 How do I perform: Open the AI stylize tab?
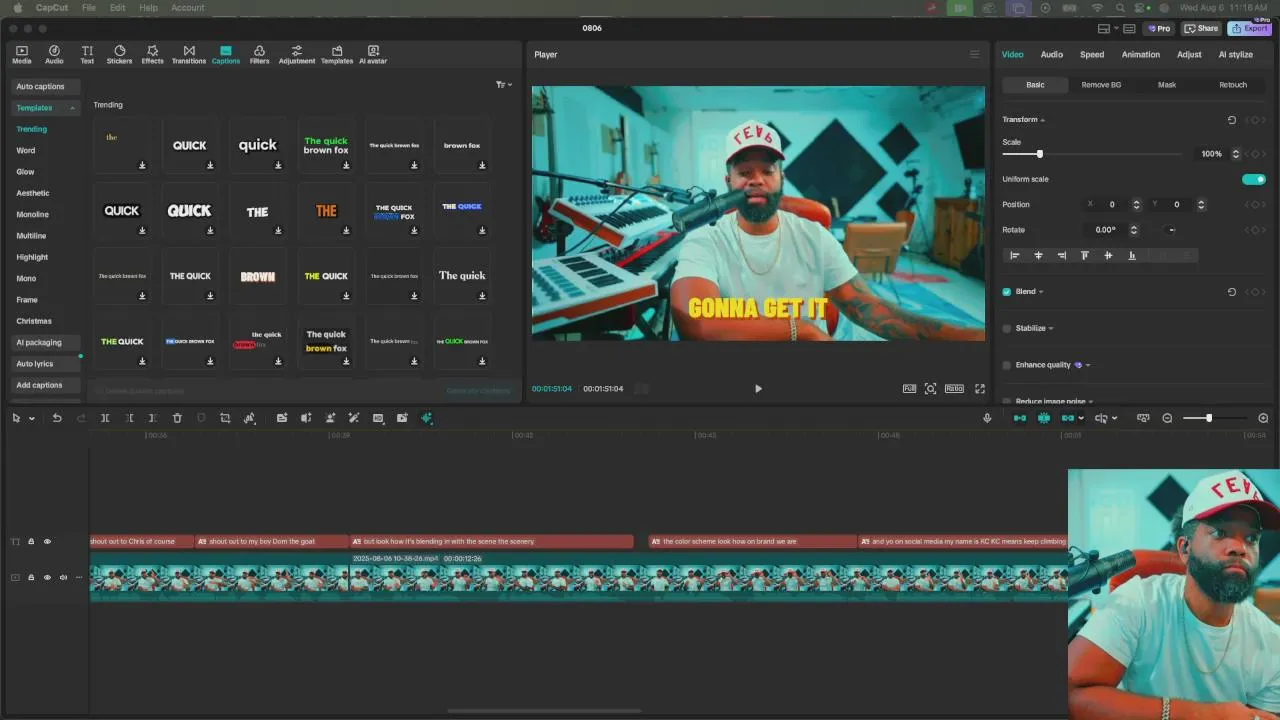1235,55
